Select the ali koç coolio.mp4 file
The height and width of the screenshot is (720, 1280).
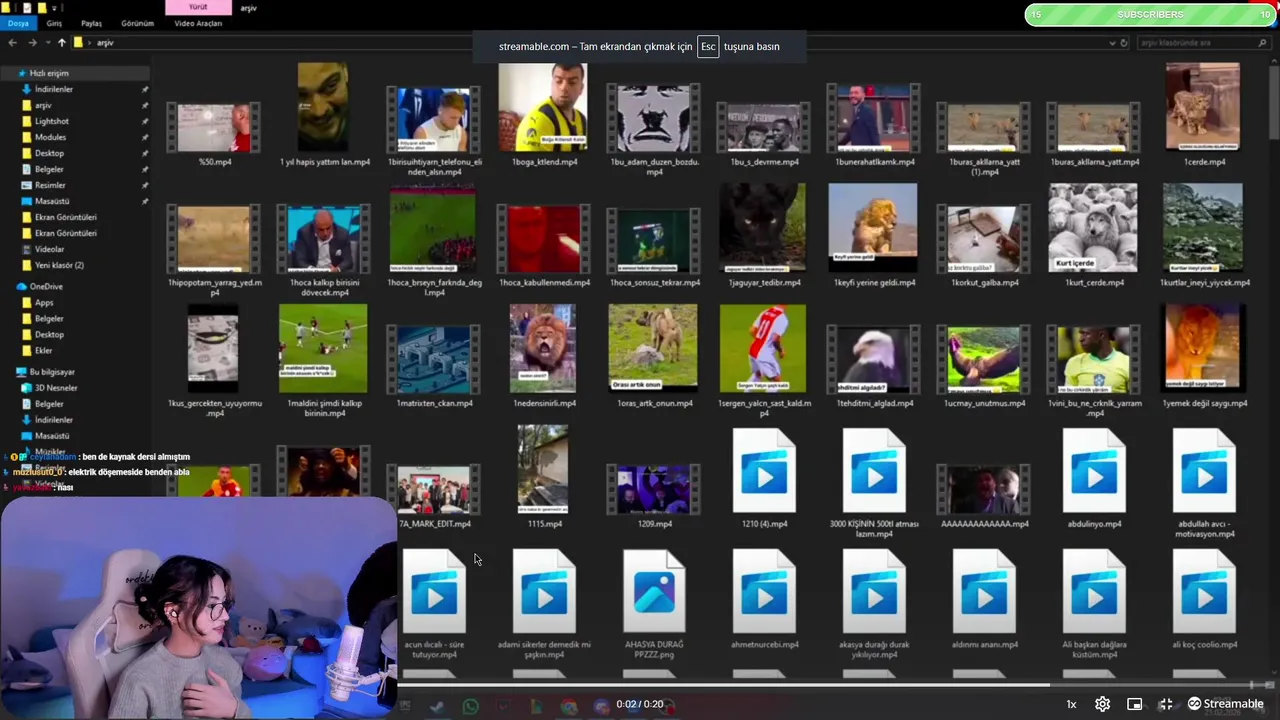pyautogui.click(x=1204, y=591)
